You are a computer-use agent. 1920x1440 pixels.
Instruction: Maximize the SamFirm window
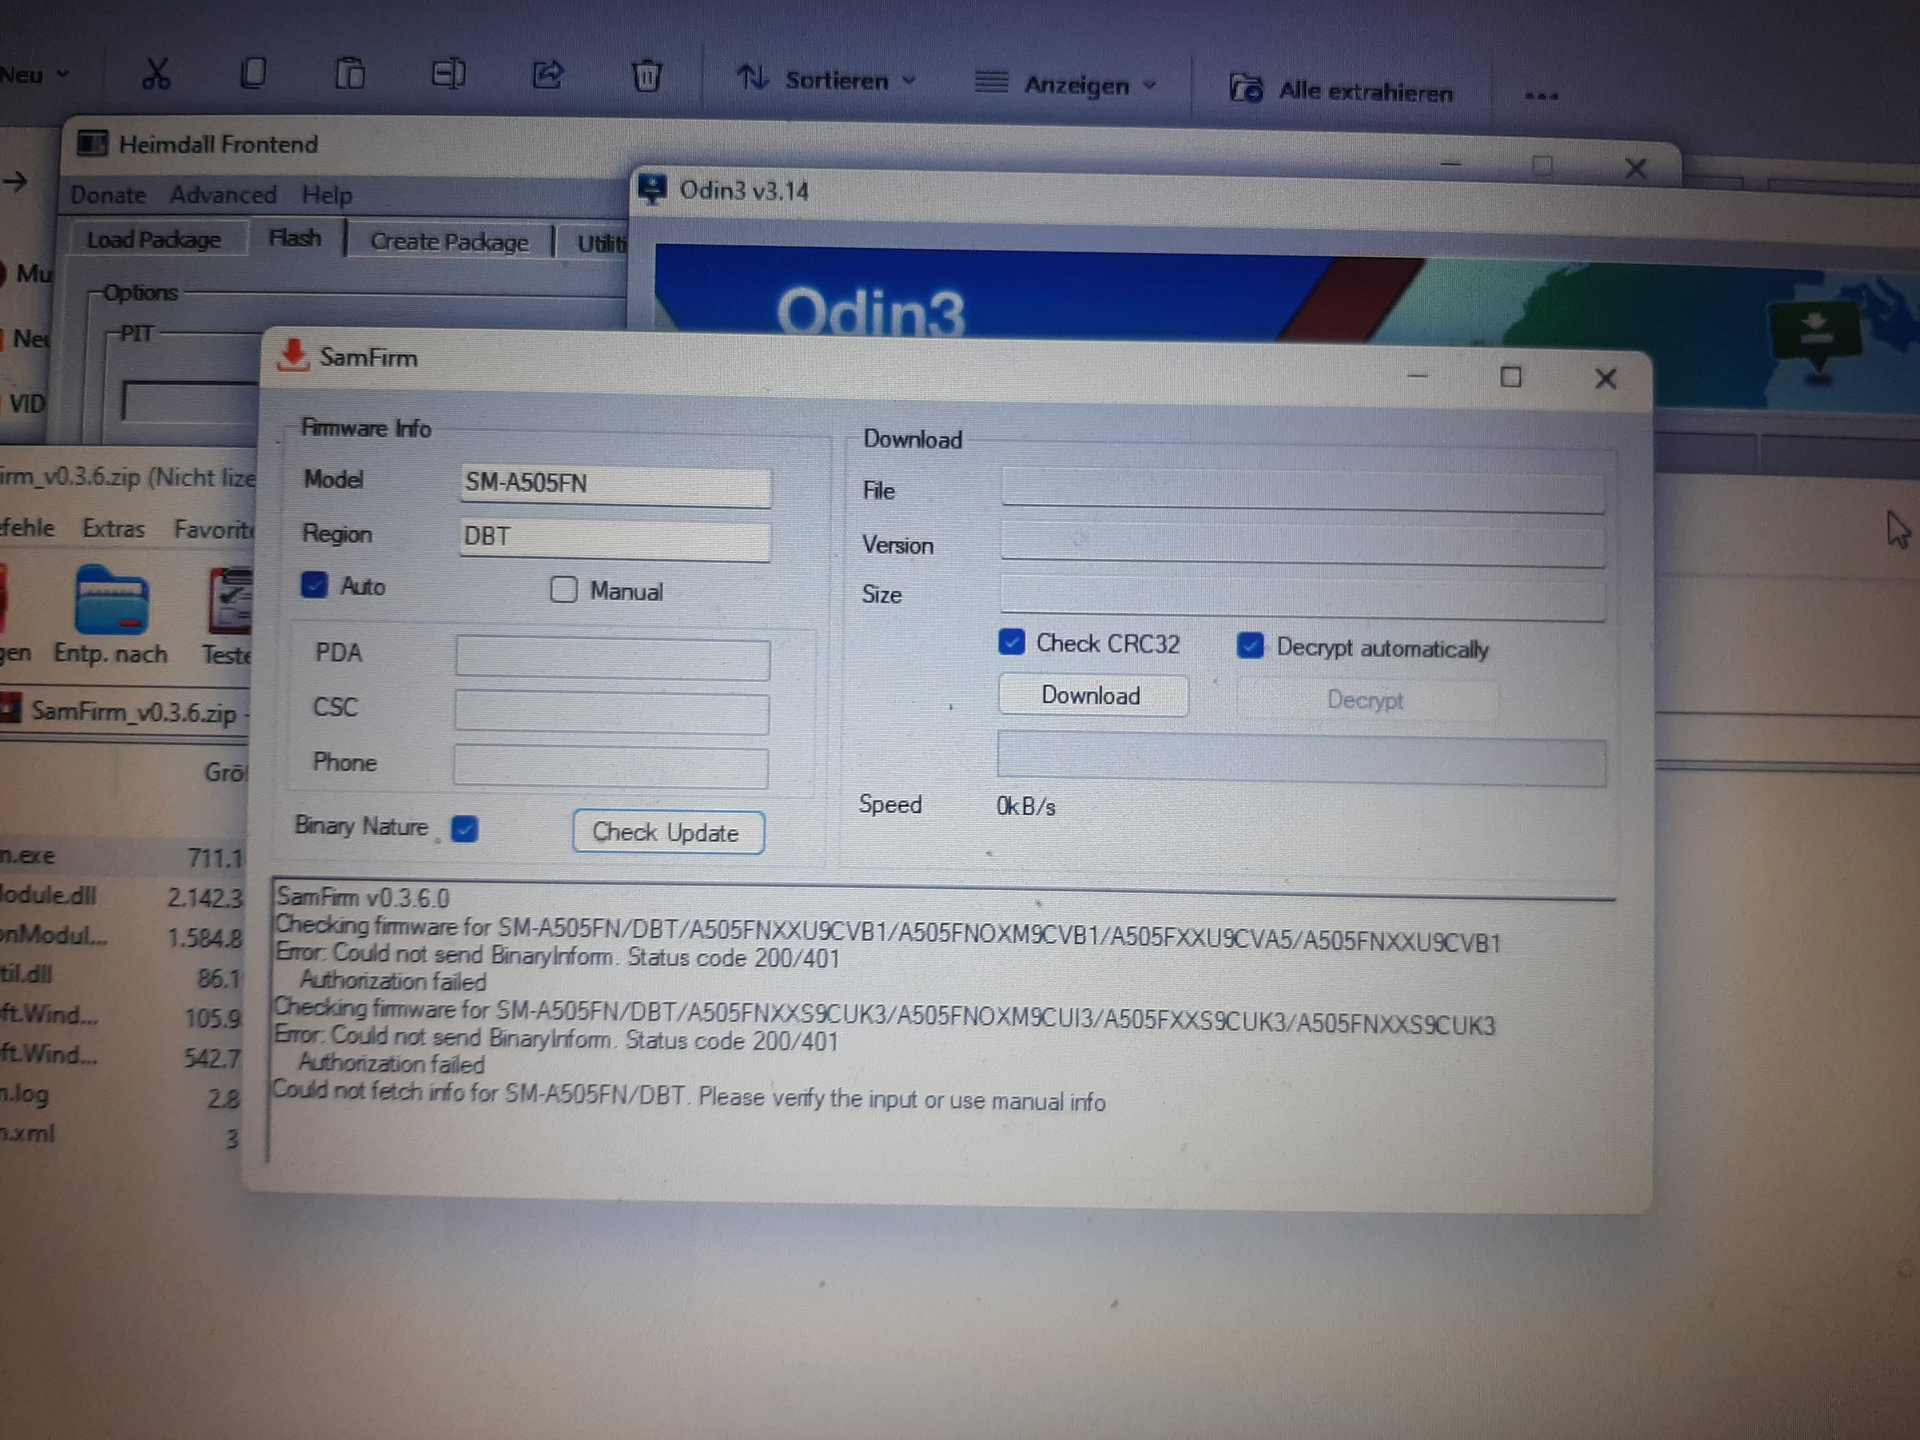point(1510,377)
